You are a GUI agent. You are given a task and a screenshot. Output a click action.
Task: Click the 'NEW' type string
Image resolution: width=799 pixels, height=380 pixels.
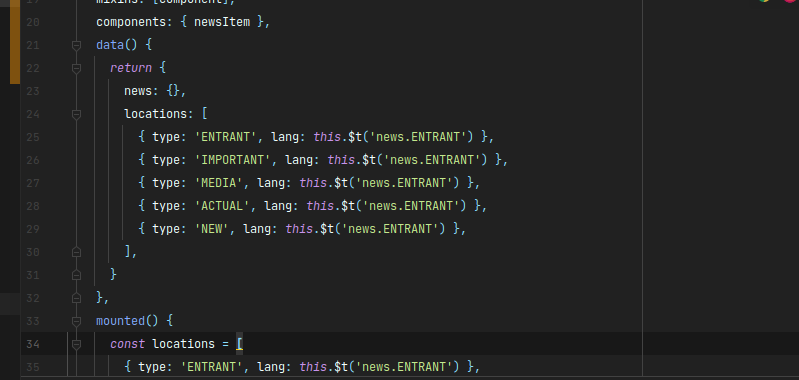coord(211,229)
